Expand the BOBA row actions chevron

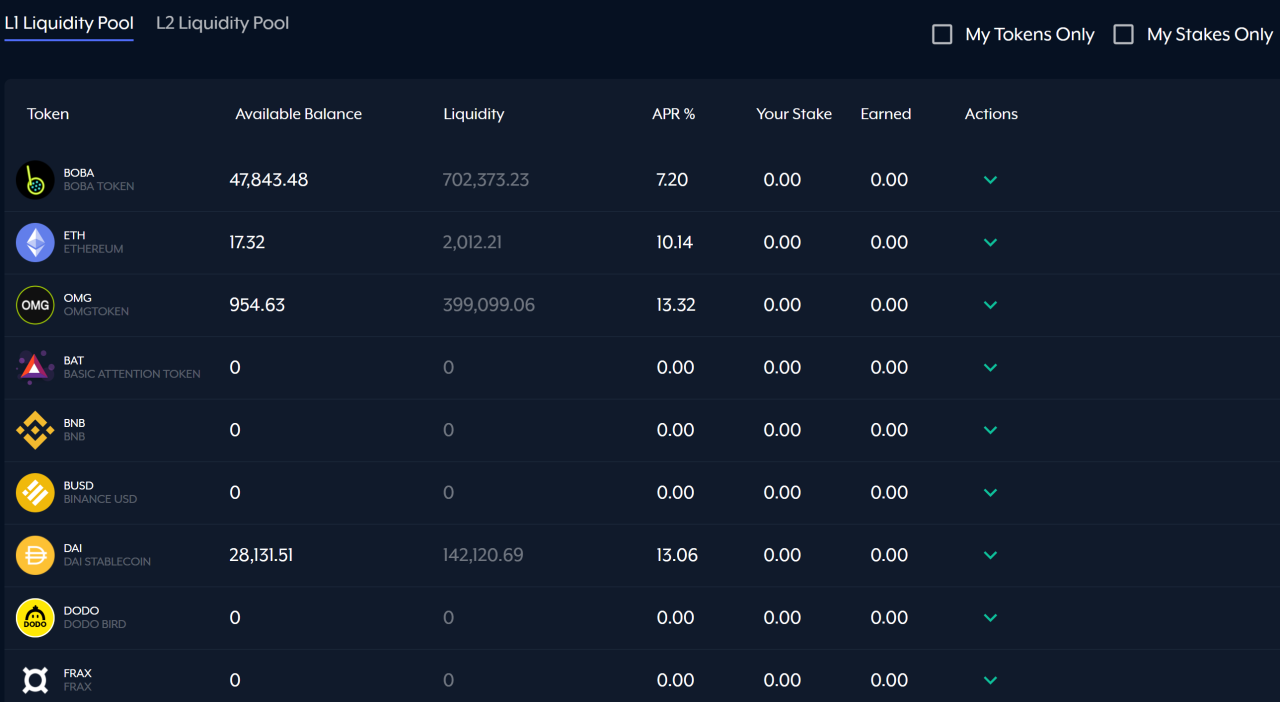click(x=990, y=180)
